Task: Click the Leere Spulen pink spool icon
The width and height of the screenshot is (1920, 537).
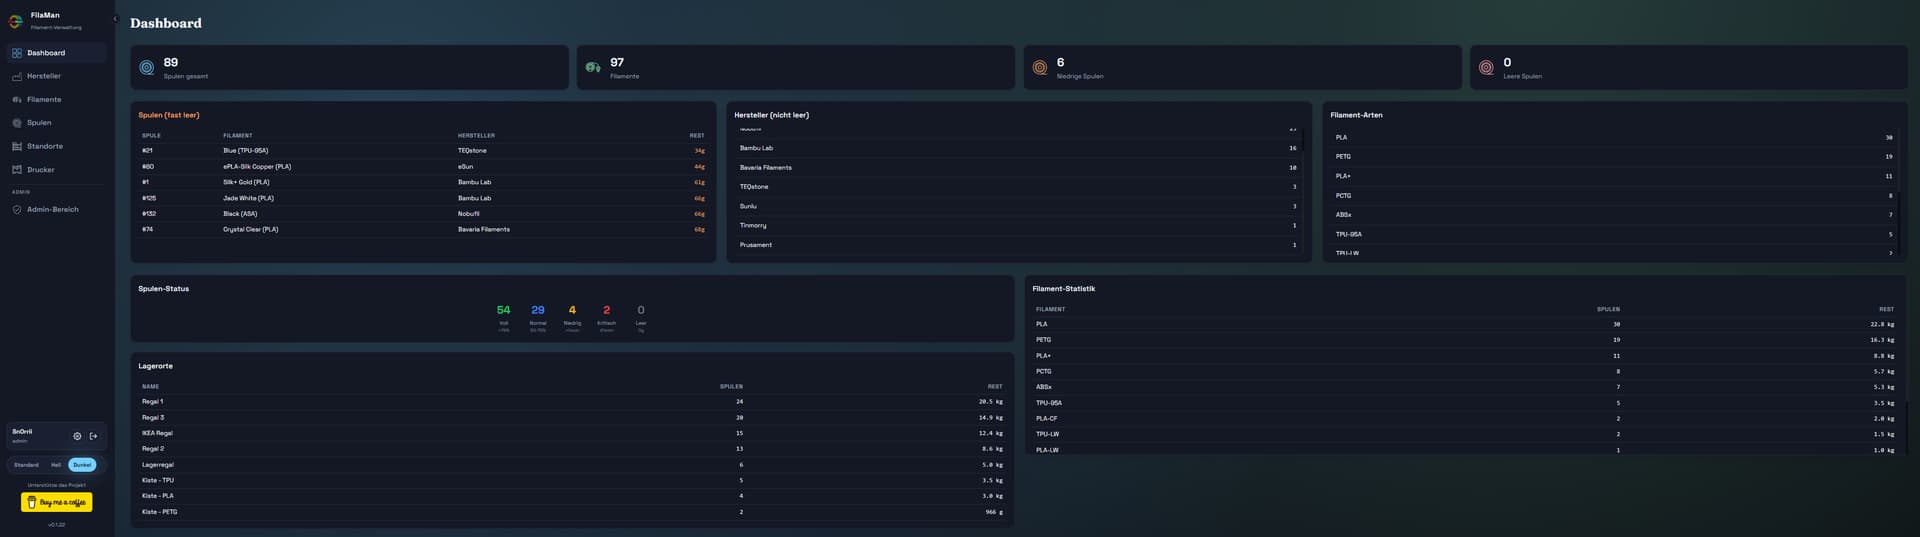Action: click(1486, 68)
